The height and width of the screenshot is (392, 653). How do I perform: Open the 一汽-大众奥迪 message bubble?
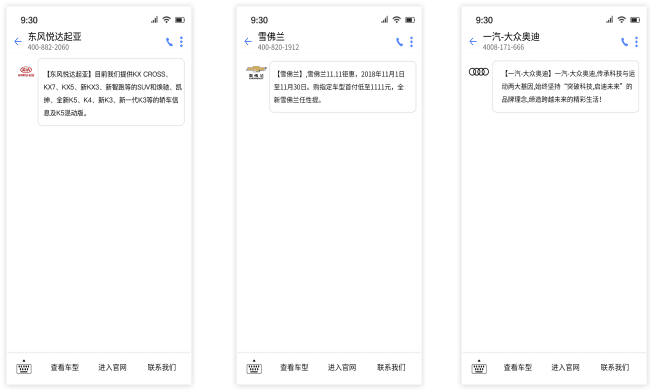[565, 86]
